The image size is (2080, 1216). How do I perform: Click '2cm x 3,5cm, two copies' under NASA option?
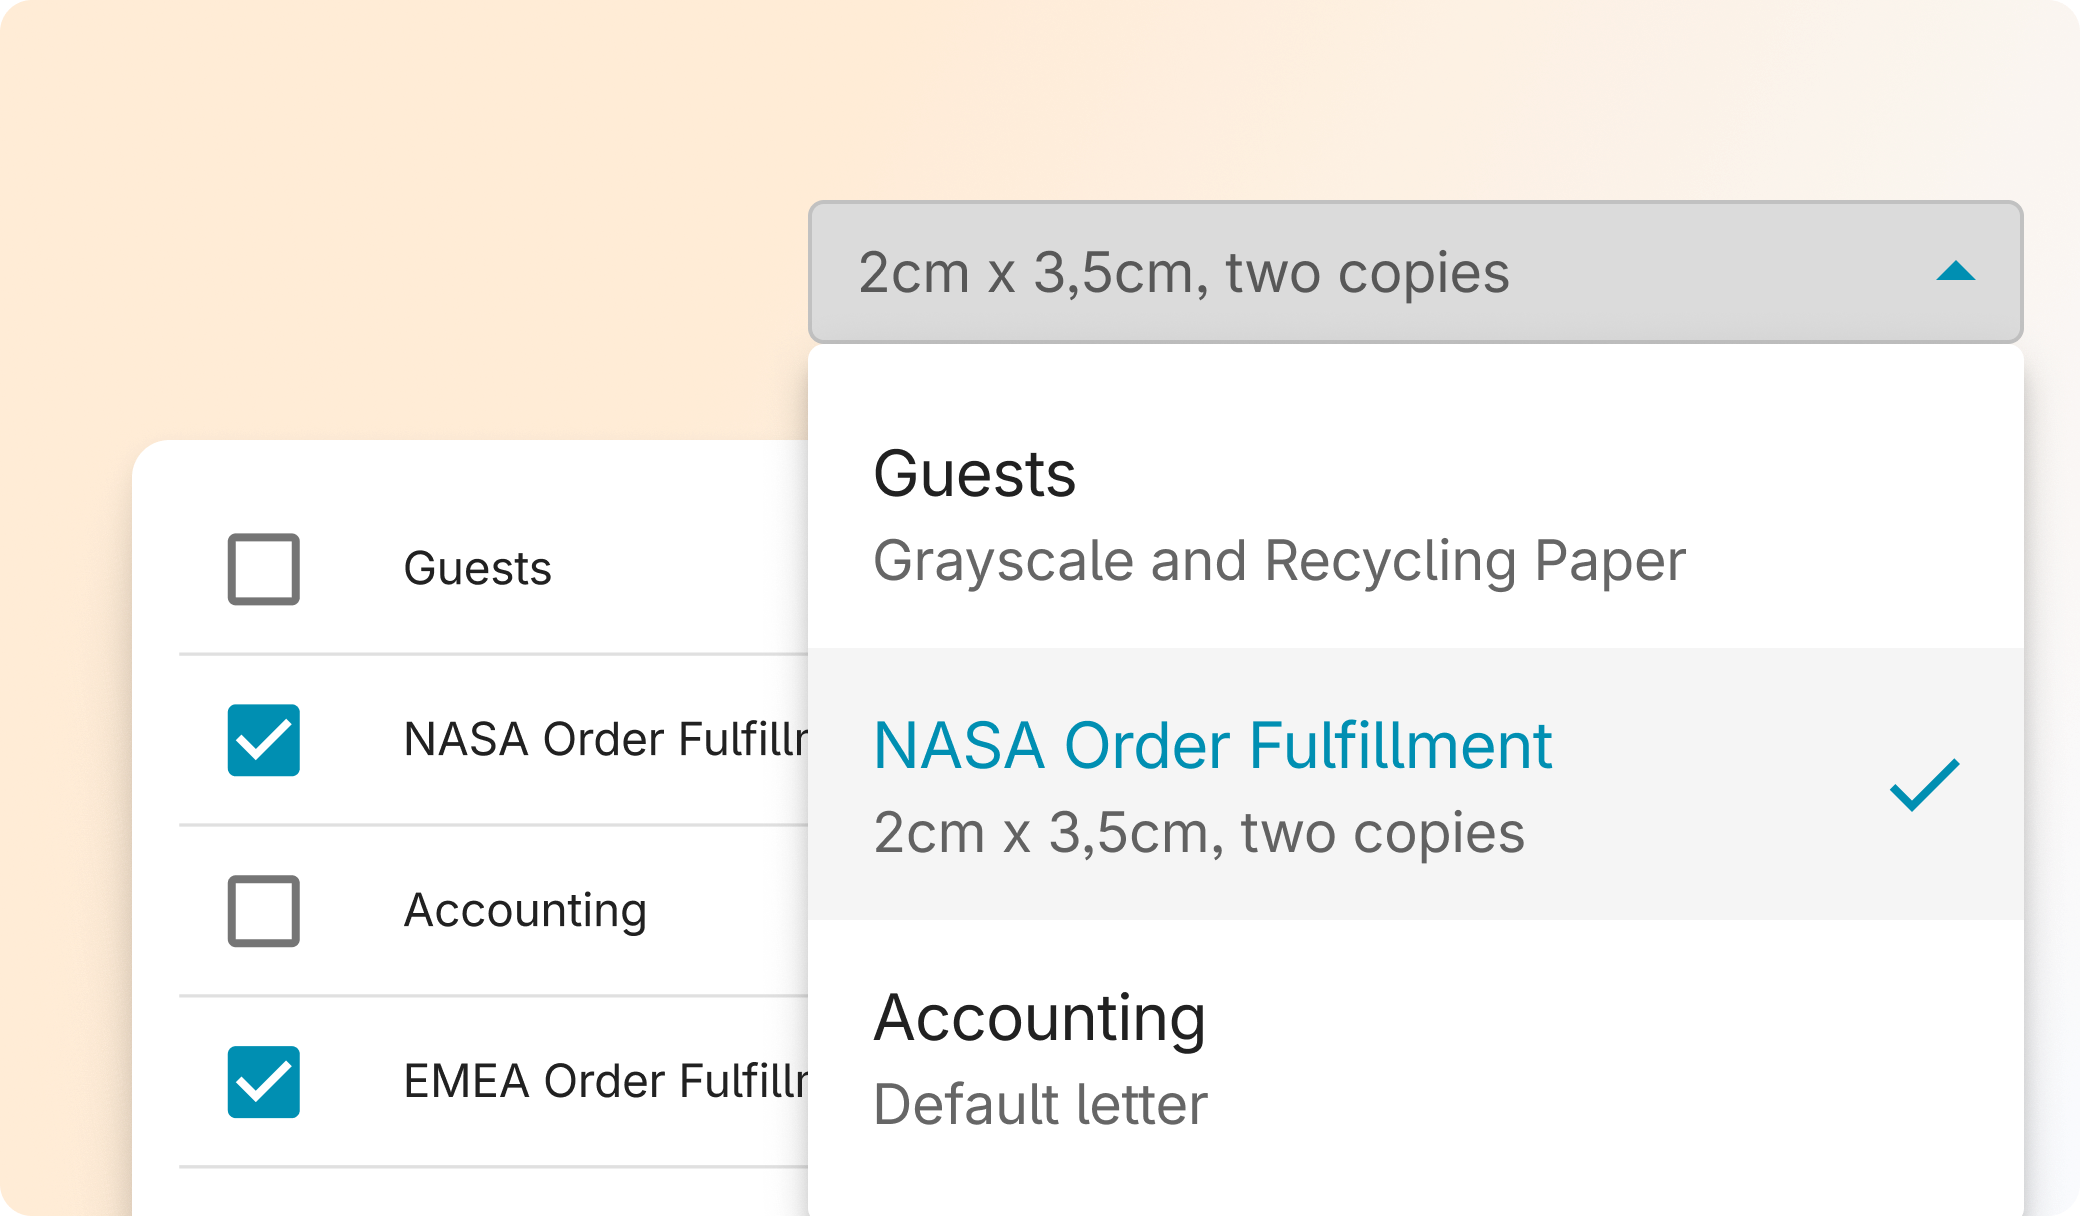[1199, 833]
